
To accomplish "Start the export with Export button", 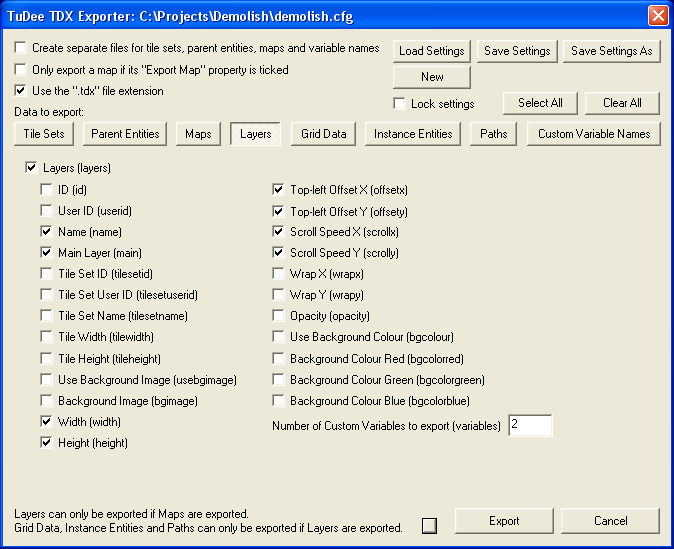I will click(x=504, y=521).
